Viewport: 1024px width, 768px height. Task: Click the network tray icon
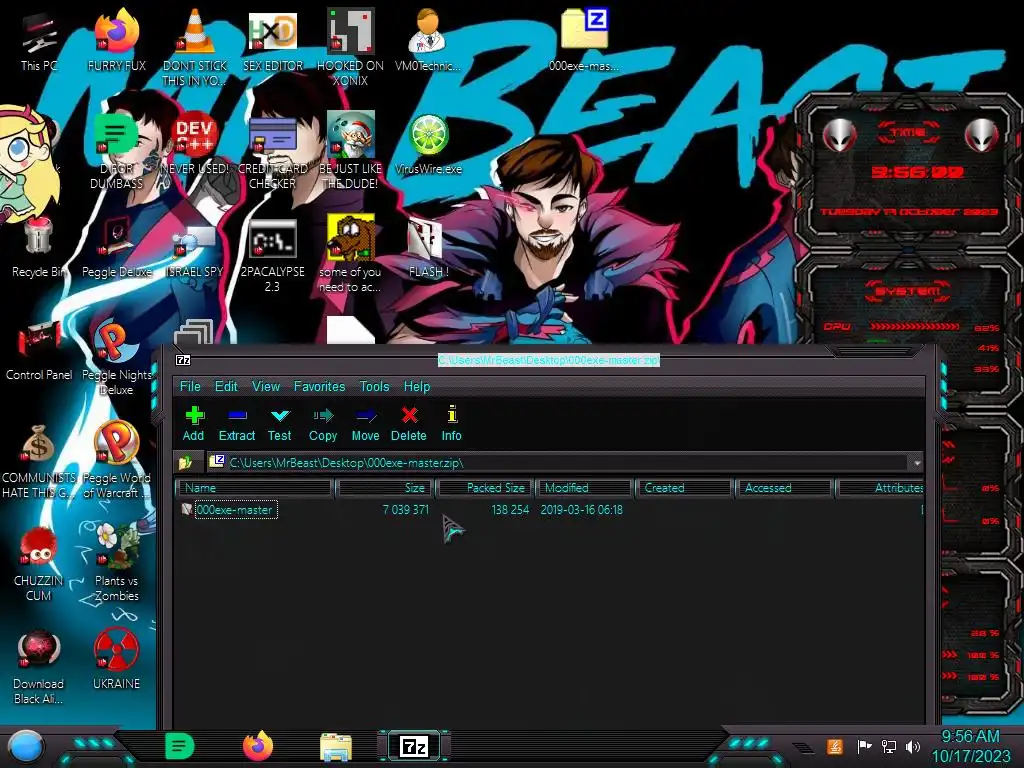pos(889,746)
